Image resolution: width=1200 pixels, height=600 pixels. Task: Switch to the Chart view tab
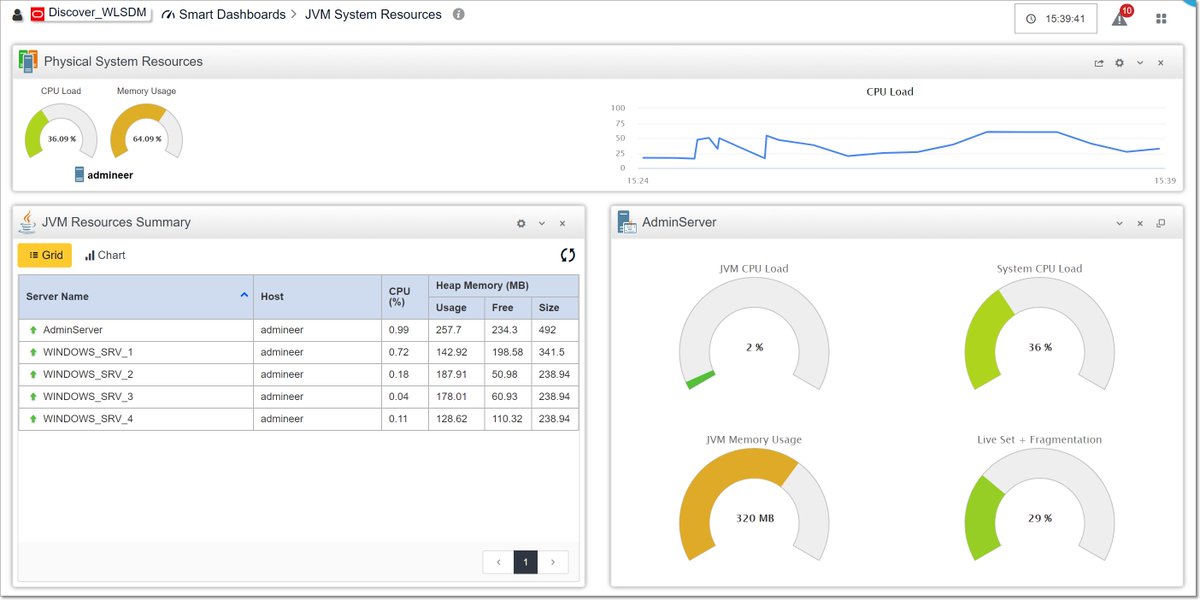[x=105, y=255]
